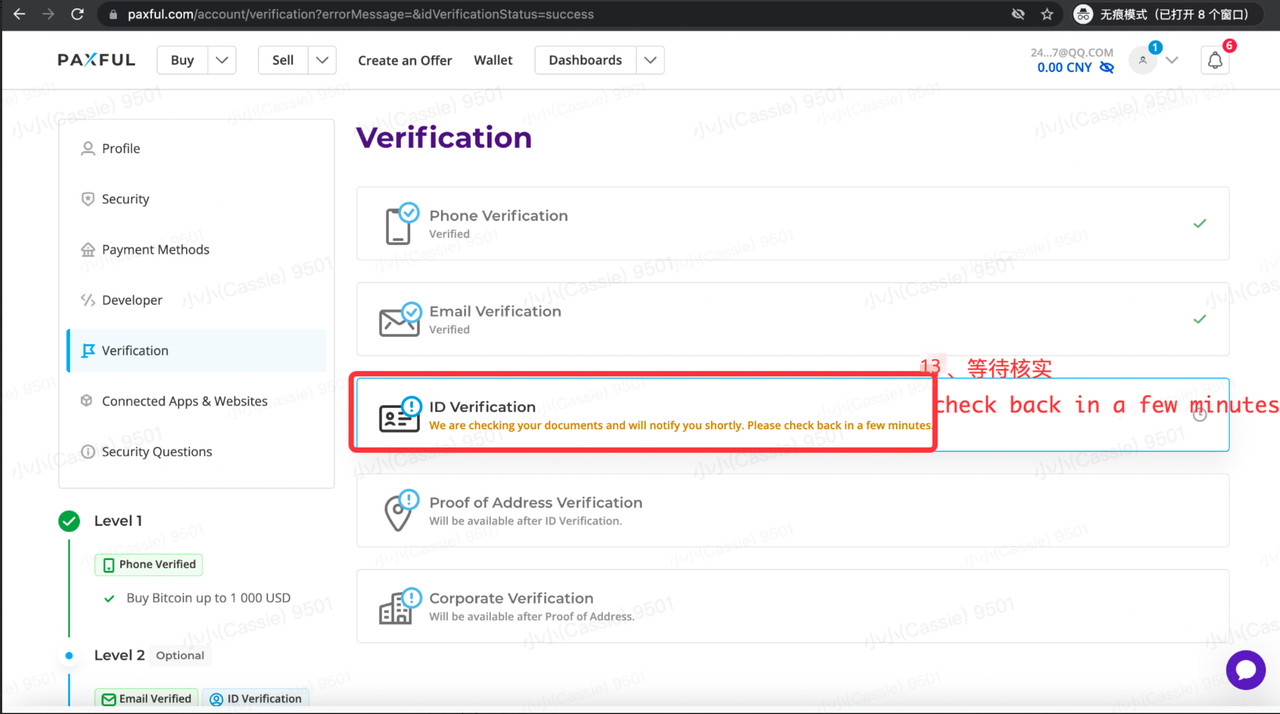
Task: Open the notifications bell icon
Action: tap(1215, 61)
